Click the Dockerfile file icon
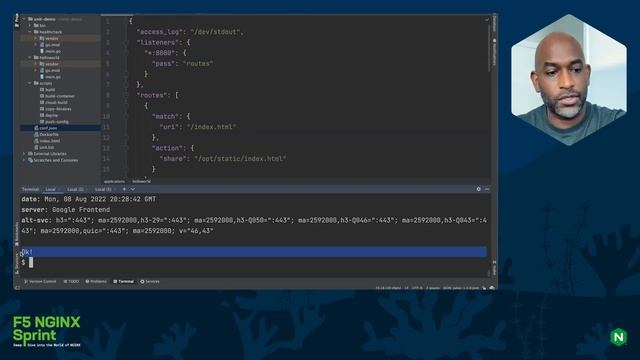The height and width of the screenshot is (360, 640). click(x=36, y=134)
